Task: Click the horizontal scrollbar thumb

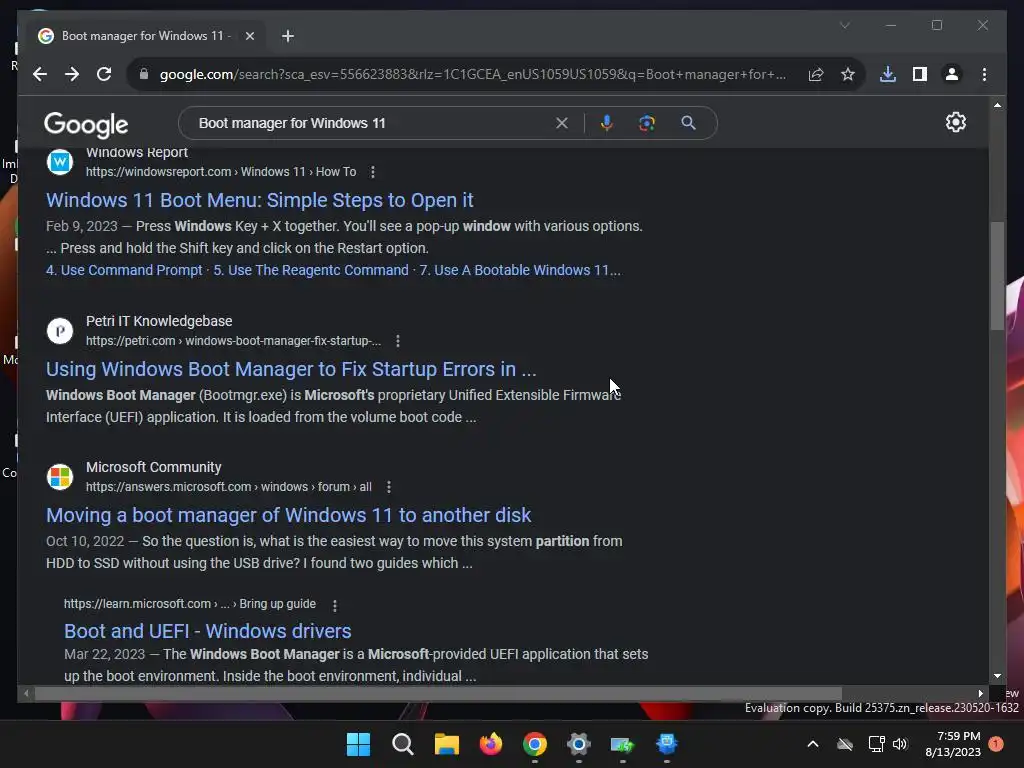Action: coord(438,694)
